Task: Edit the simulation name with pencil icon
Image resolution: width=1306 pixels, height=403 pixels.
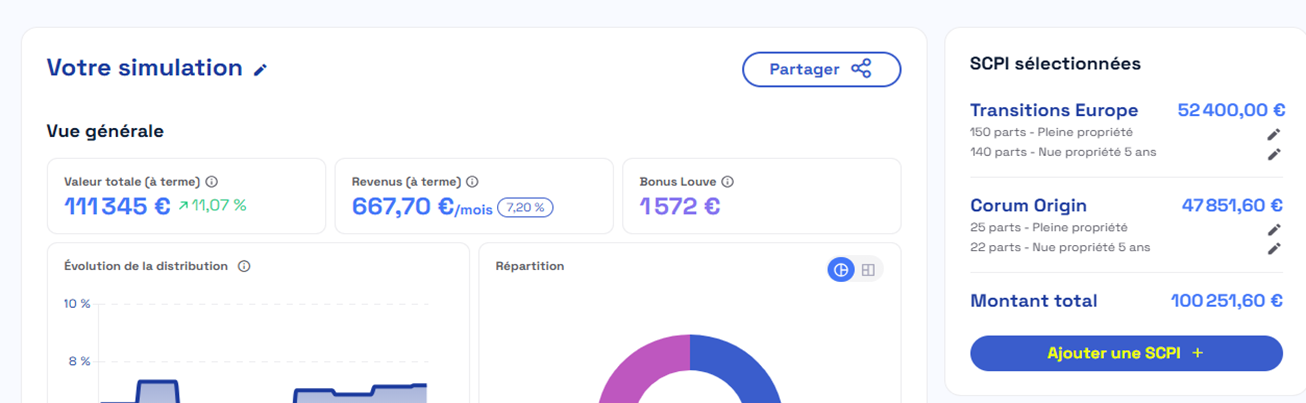Action: click(261, 70)
